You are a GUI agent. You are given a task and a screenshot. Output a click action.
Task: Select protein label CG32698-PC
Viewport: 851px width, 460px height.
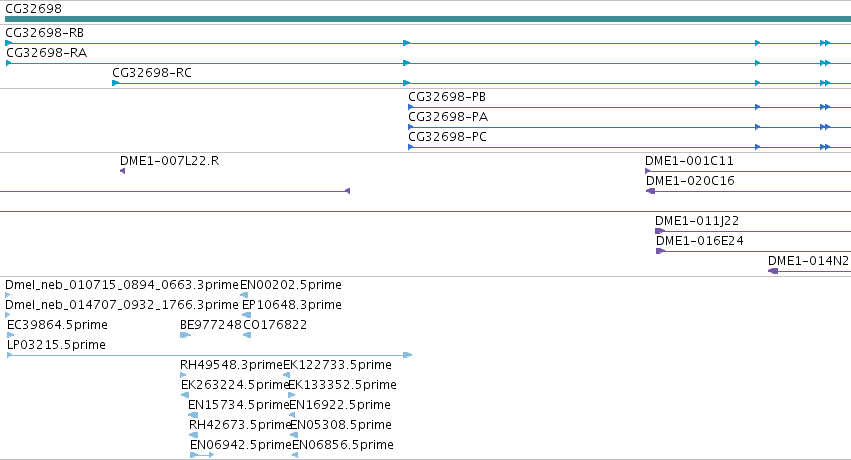click(x=447, y=137)
